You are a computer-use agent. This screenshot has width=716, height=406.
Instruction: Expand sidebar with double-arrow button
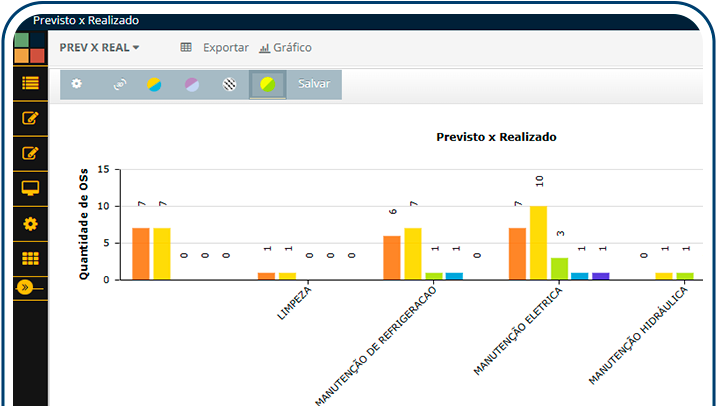(x=27, y=287)
